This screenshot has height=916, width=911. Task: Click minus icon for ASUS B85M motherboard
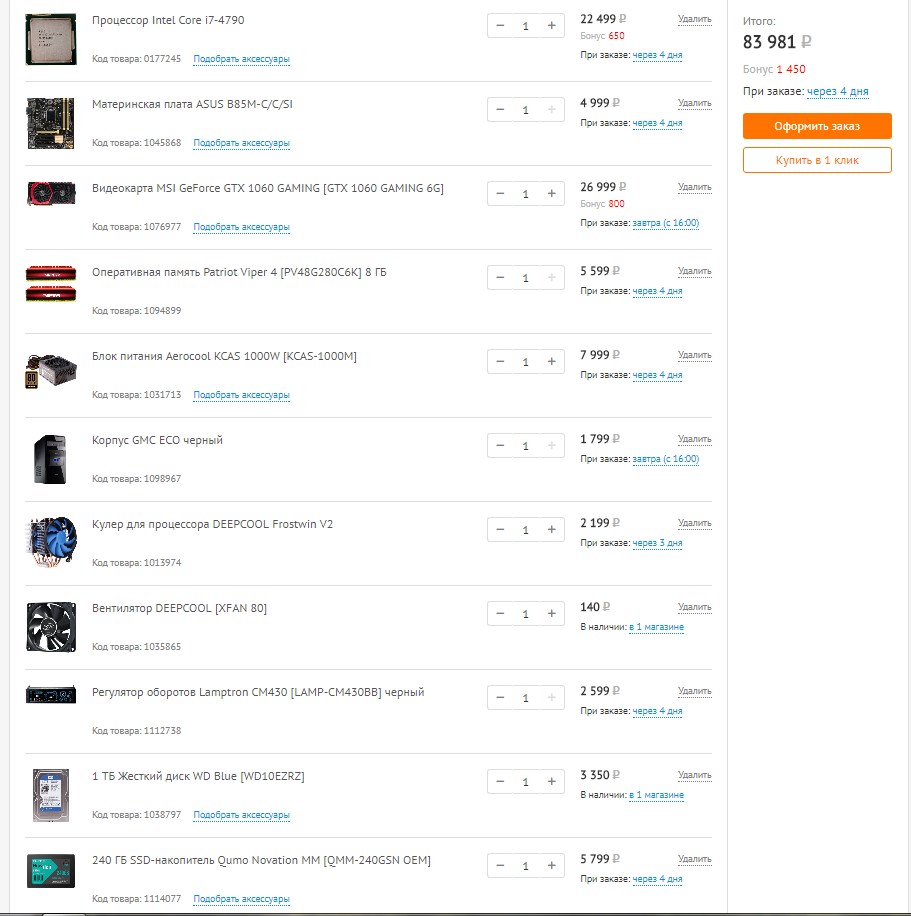click(500, 110)
